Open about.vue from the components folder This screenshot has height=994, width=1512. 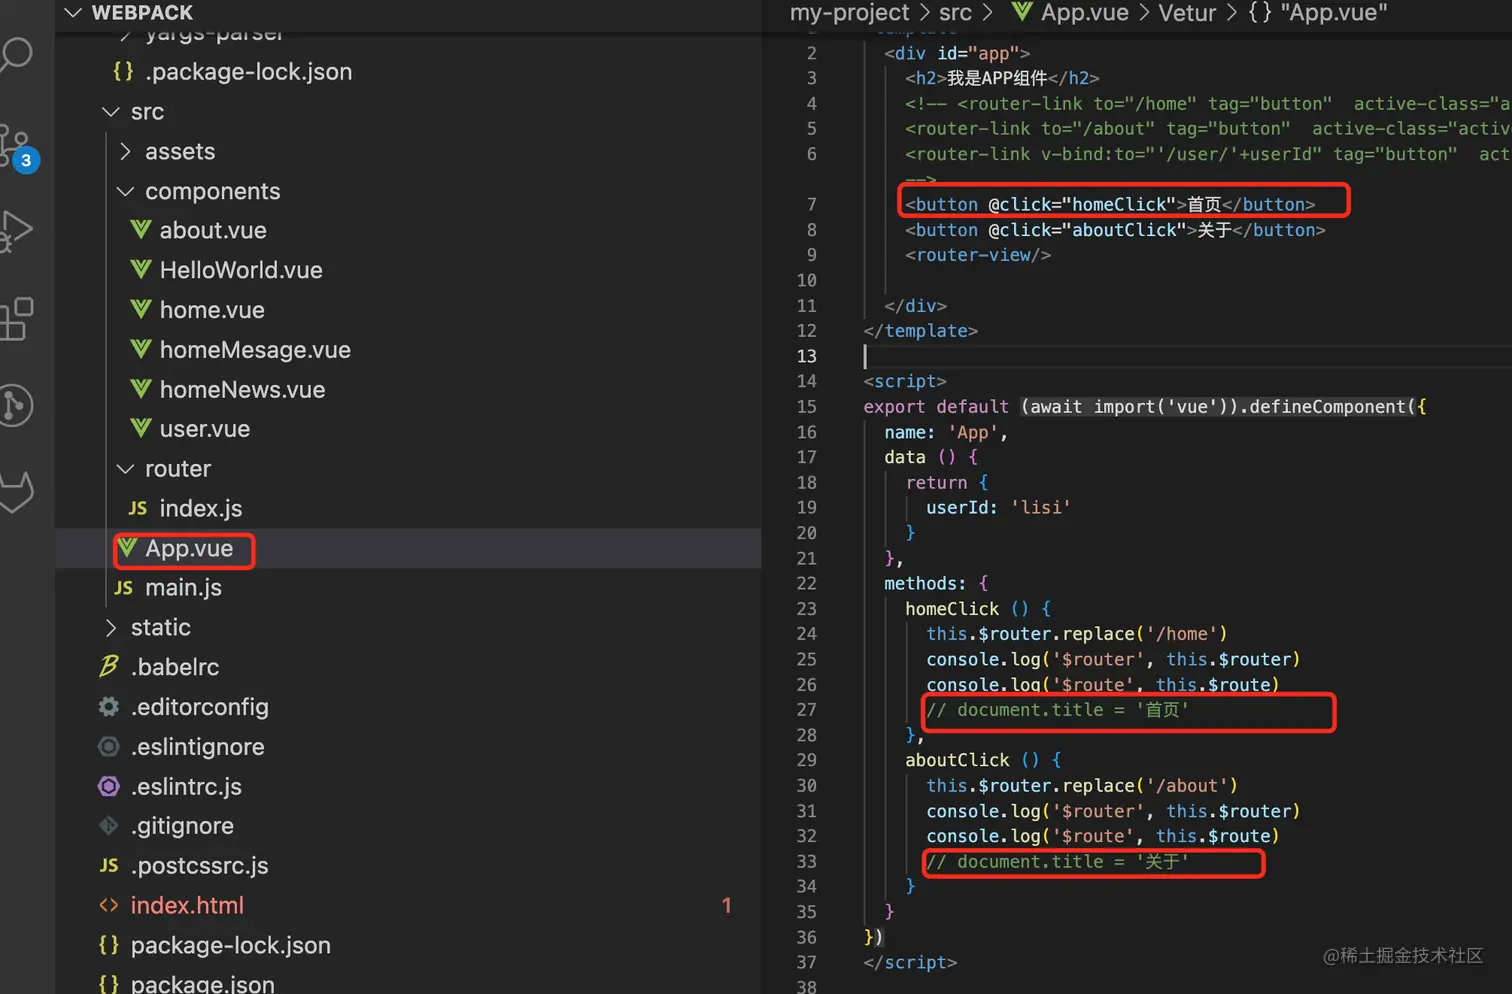click(212, 230)
